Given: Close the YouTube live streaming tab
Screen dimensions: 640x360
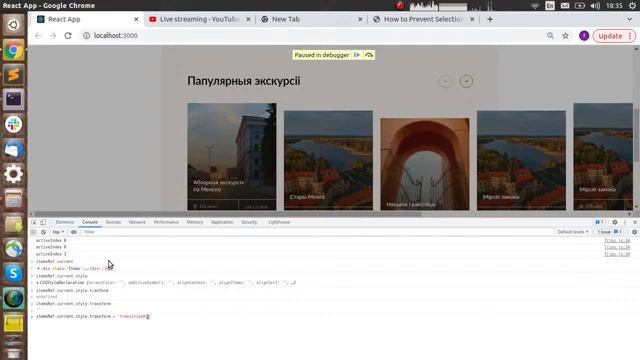Looking at the screenshot, I should click(248, 19).
